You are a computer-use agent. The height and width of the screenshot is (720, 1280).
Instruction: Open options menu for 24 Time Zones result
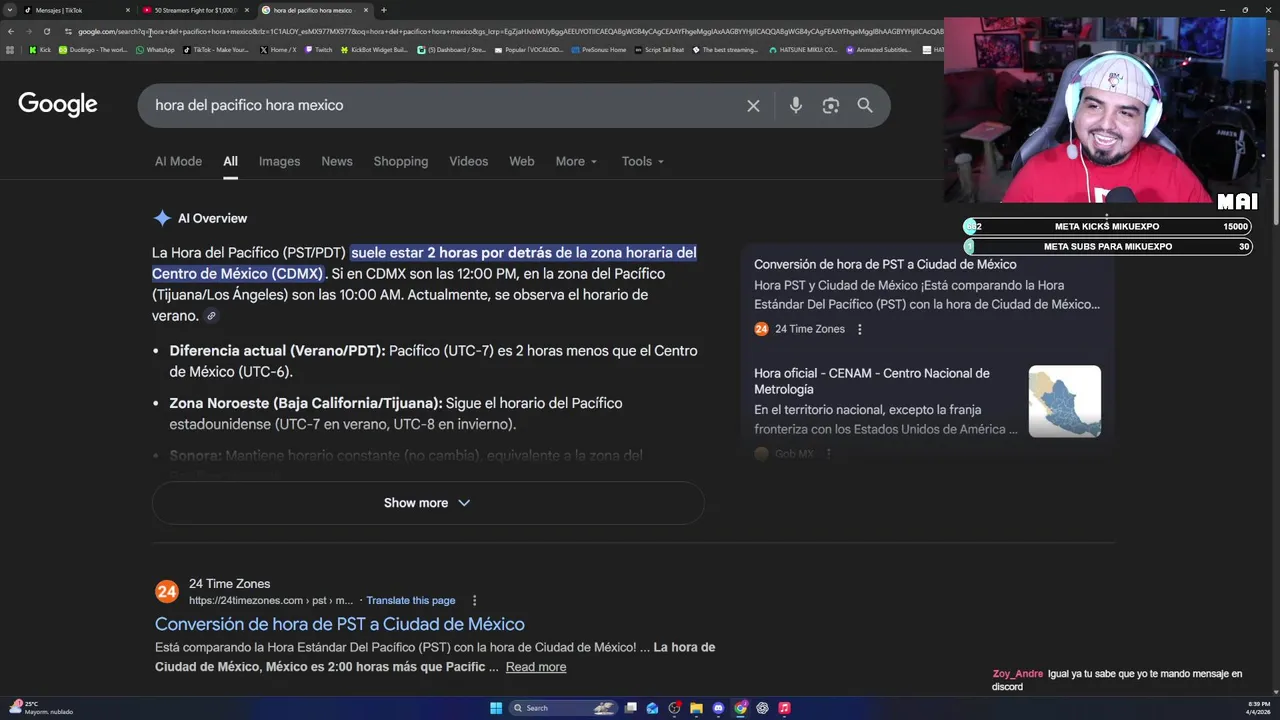[475, 600]
